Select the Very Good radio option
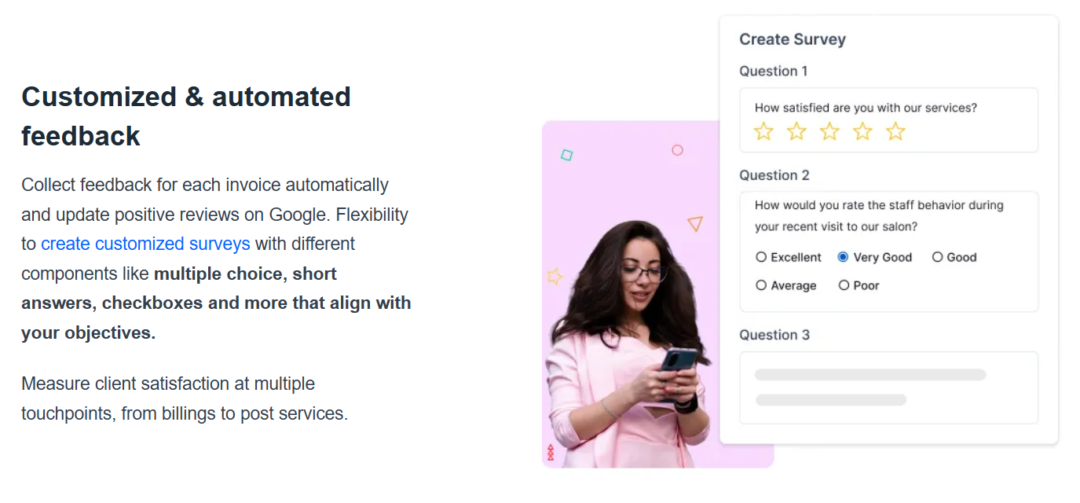The image size is (1080, 503). click(843, 257)
